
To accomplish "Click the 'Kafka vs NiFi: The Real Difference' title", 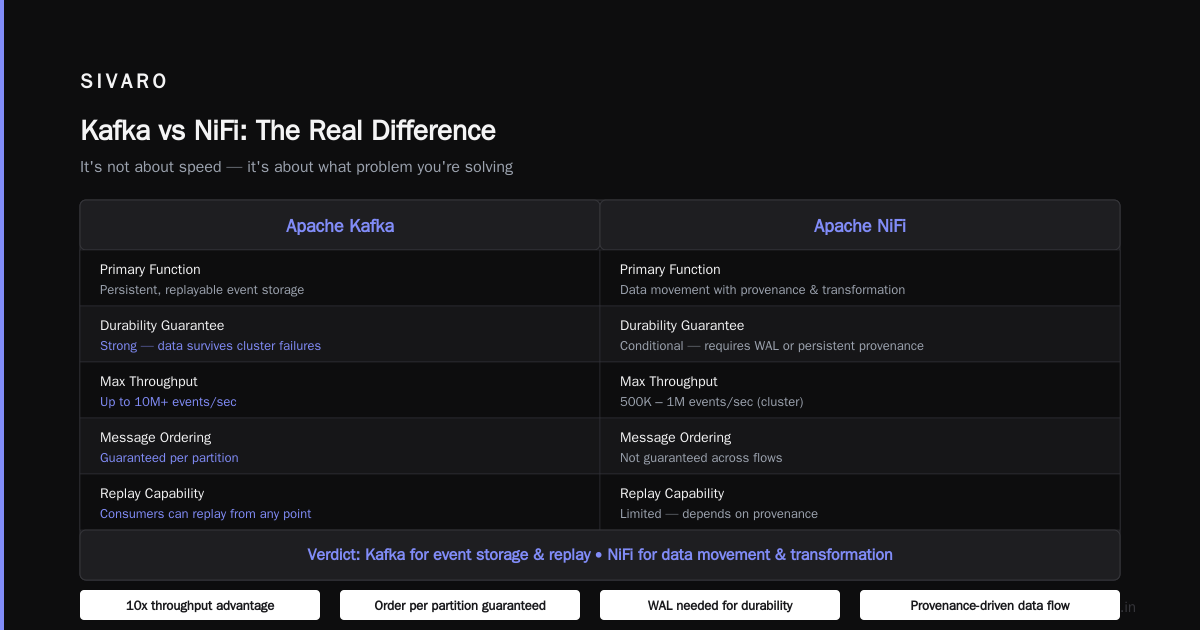I will [x=288, y=130].
